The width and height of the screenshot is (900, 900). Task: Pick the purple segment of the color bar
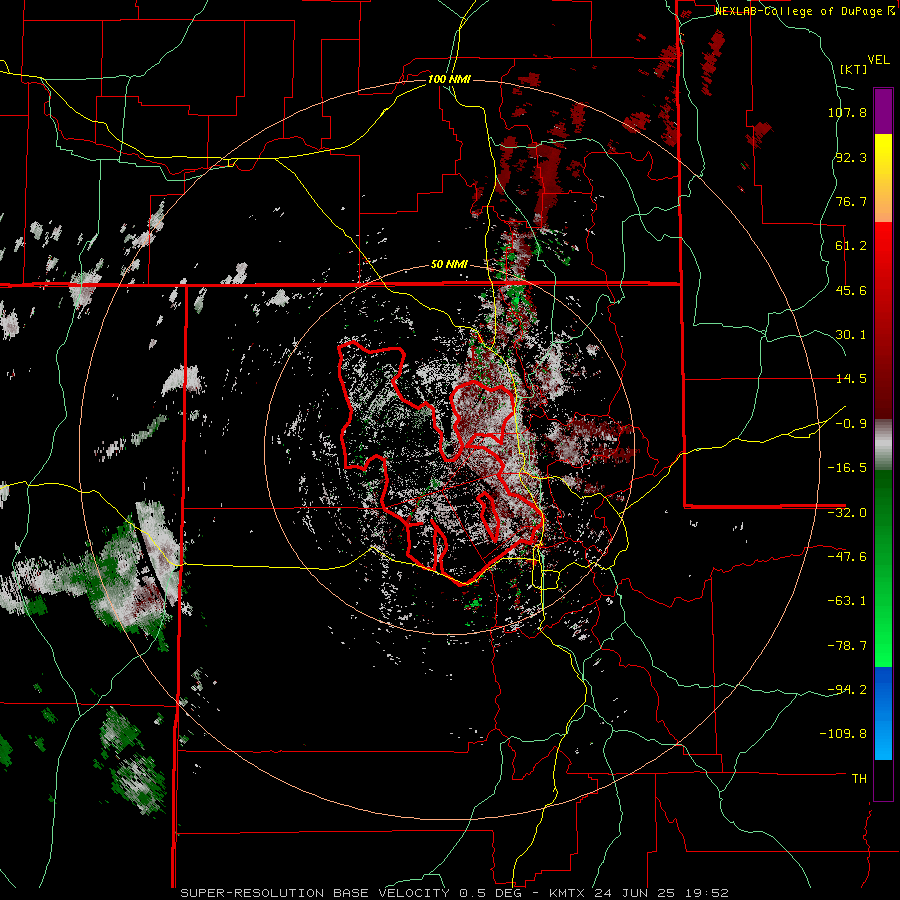point(883,112)
